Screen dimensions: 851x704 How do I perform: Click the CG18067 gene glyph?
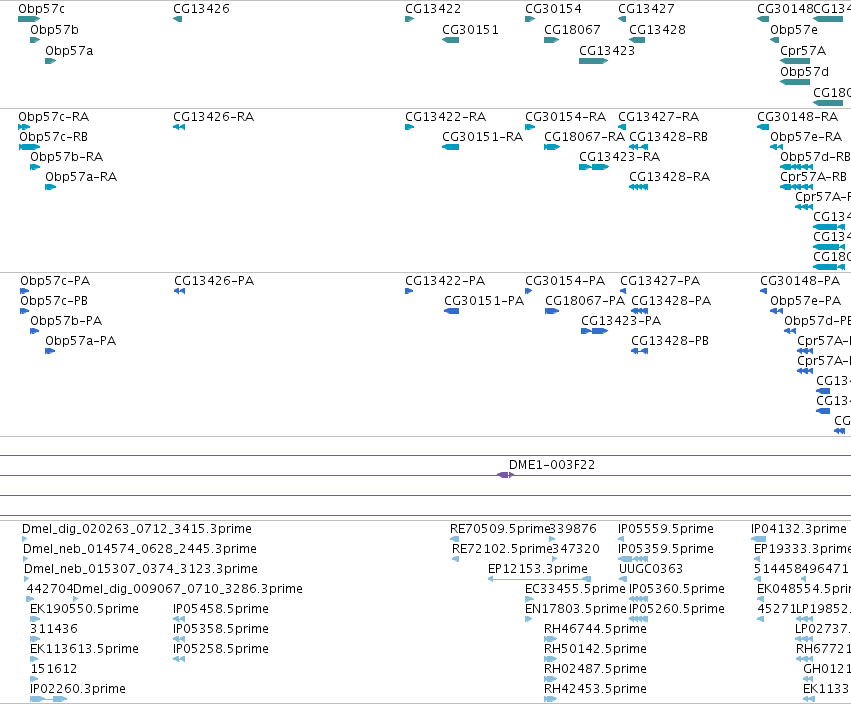[552, 40]
